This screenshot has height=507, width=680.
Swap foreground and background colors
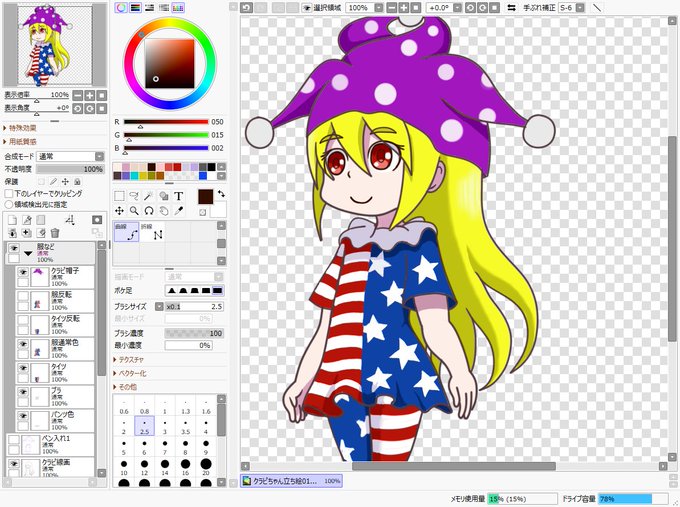coord(221,194)
